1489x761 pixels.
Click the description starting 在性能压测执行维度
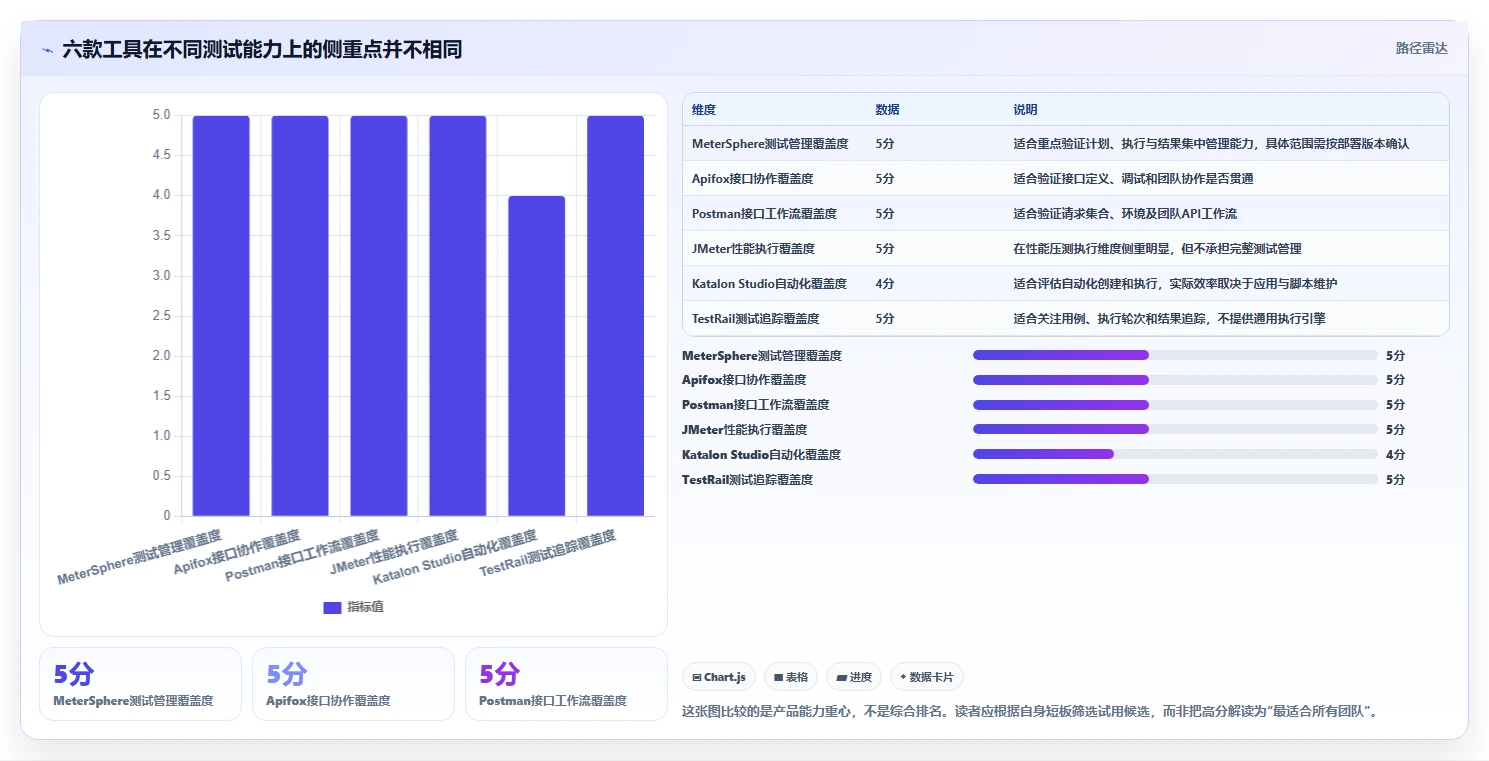[1157, 249]
